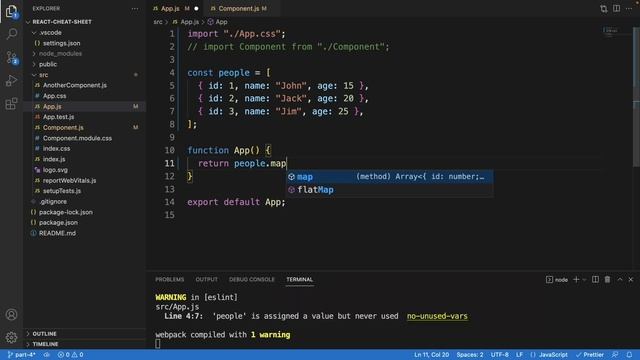Click the compare changes icon in editor toolbar

603,9
